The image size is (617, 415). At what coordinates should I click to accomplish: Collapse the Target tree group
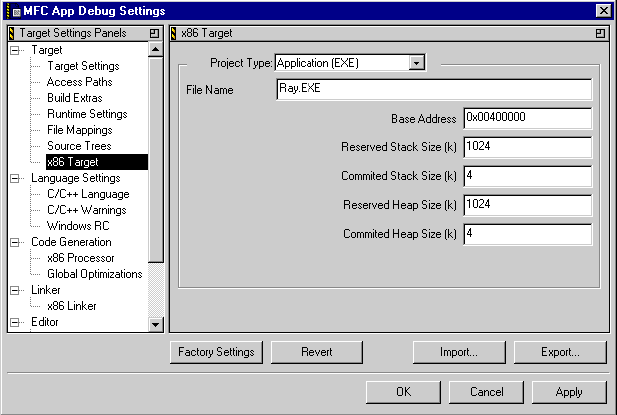pyautogui.click(x=15, y=50)
